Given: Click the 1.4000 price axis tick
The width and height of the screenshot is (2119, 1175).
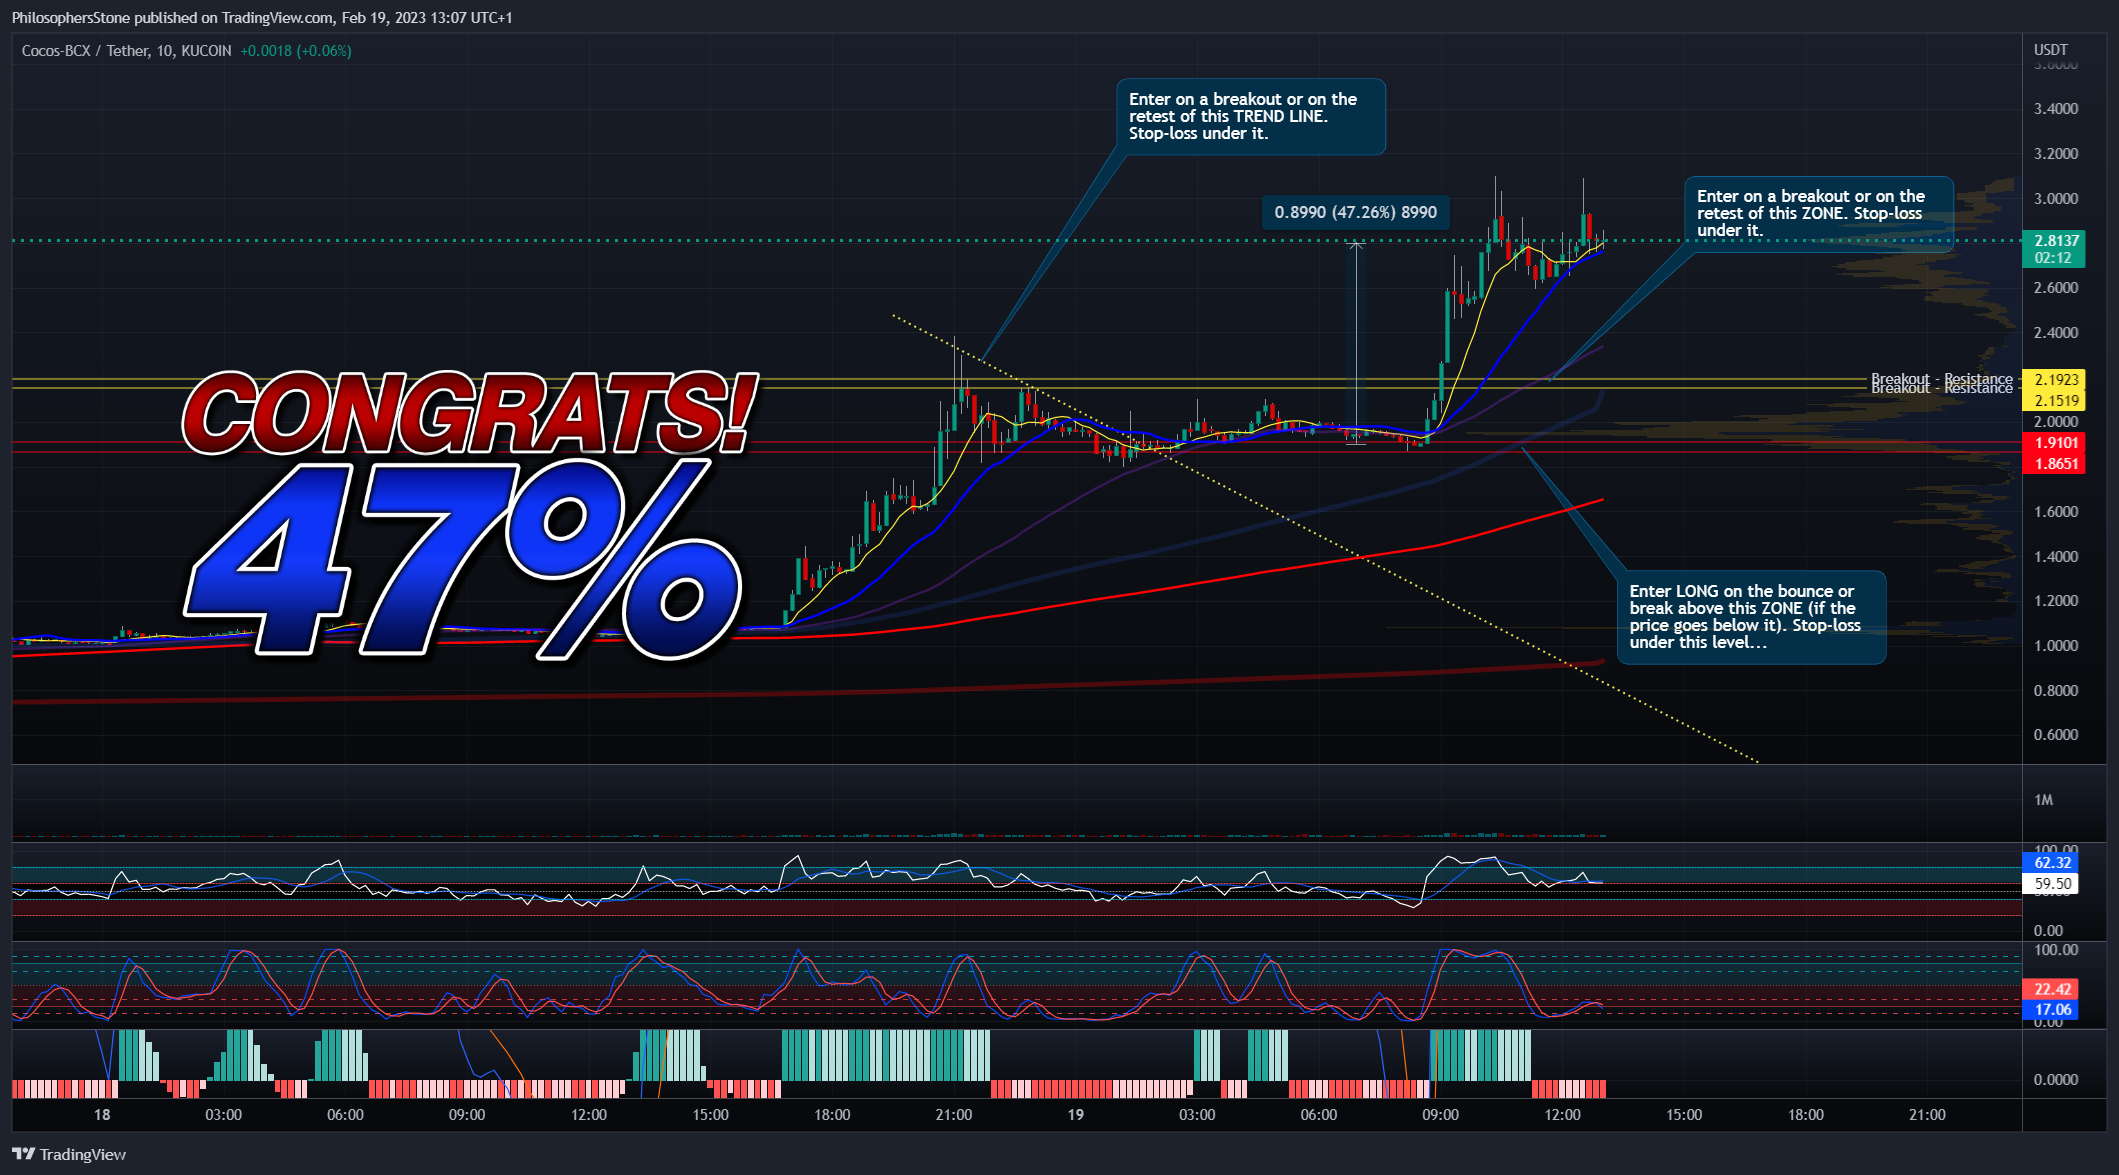Looking at the screenshot, I should coord(2056,557).
